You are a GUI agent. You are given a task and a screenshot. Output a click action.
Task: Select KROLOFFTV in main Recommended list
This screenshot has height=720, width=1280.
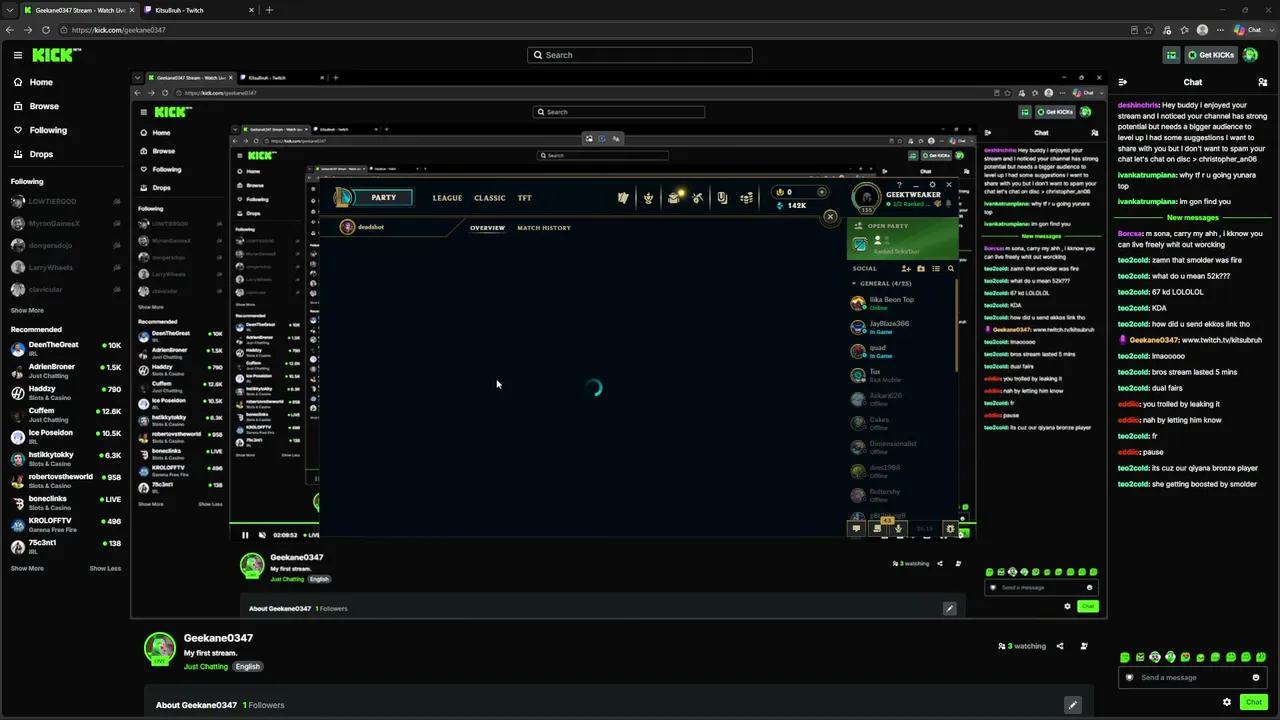click(x=66, y=525)
